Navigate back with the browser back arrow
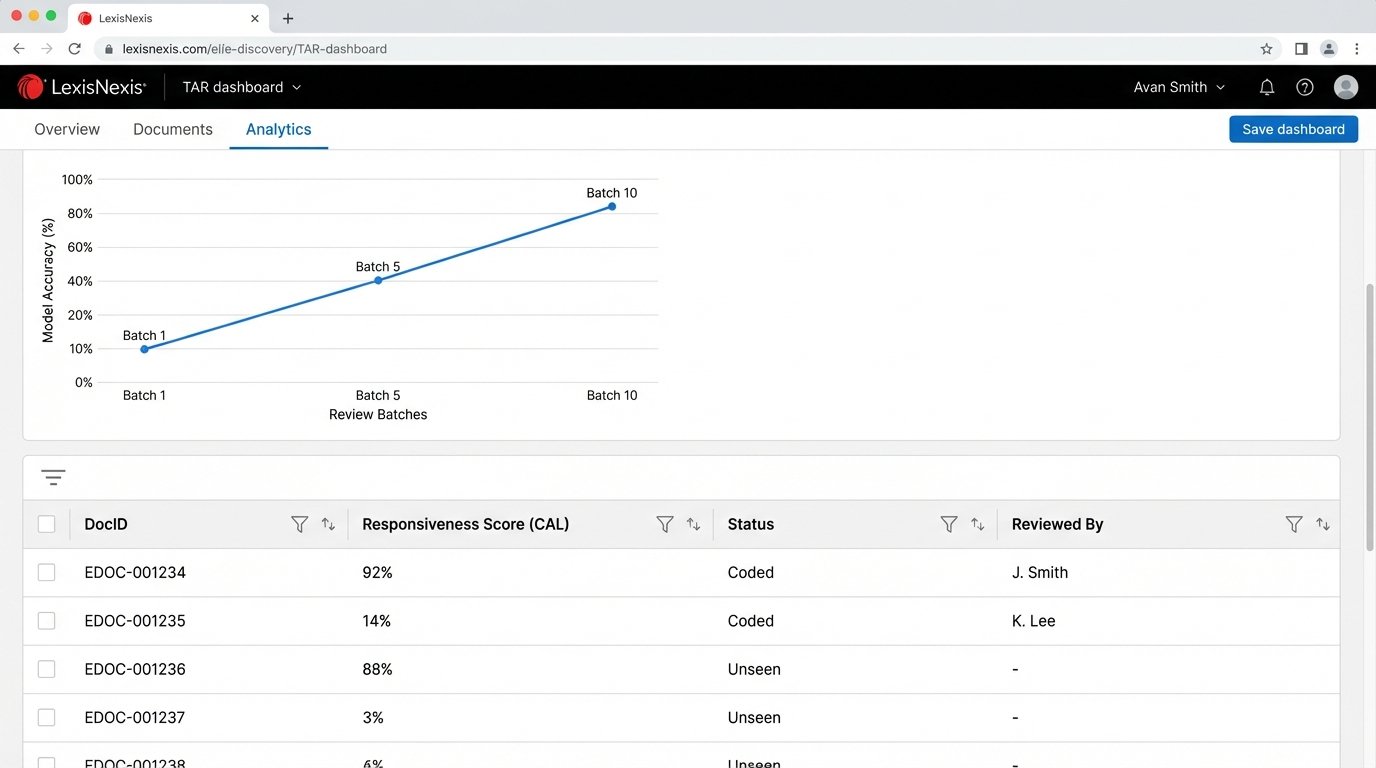Screen dimensions: 1376x768 [x=18, y=48]
